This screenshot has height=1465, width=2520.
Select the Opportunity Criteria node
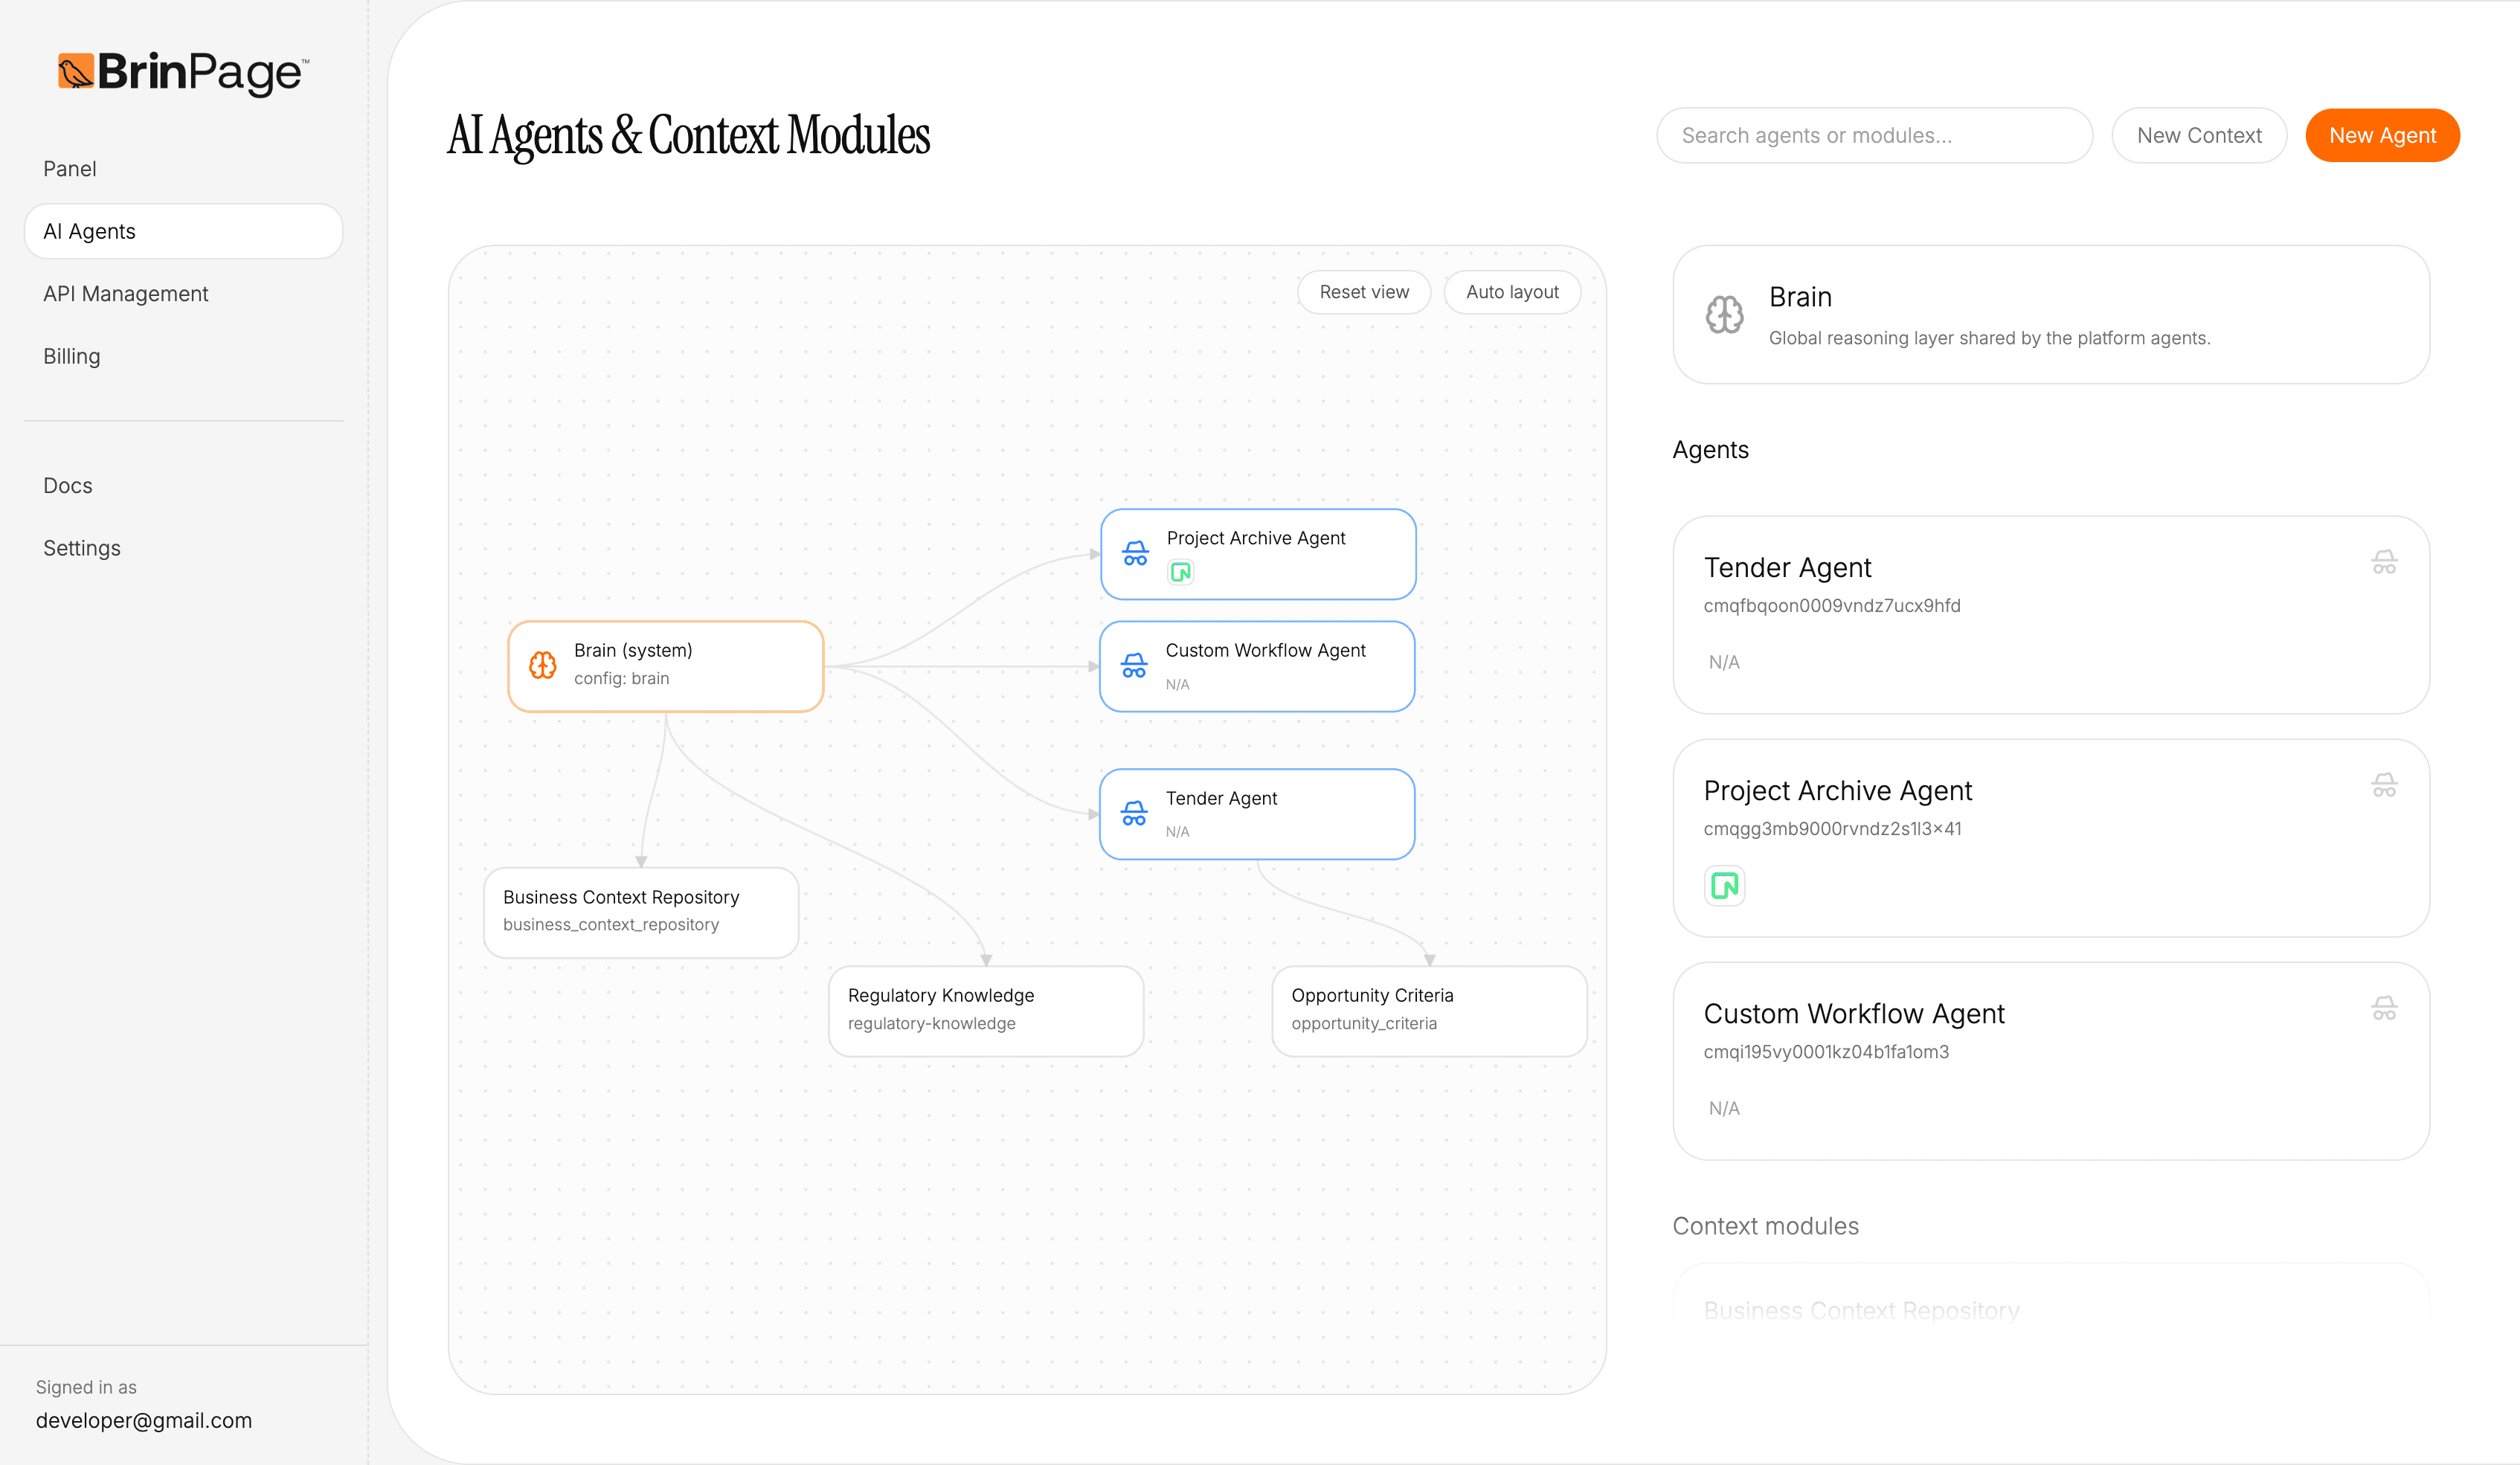(x=1429, y=1010)
